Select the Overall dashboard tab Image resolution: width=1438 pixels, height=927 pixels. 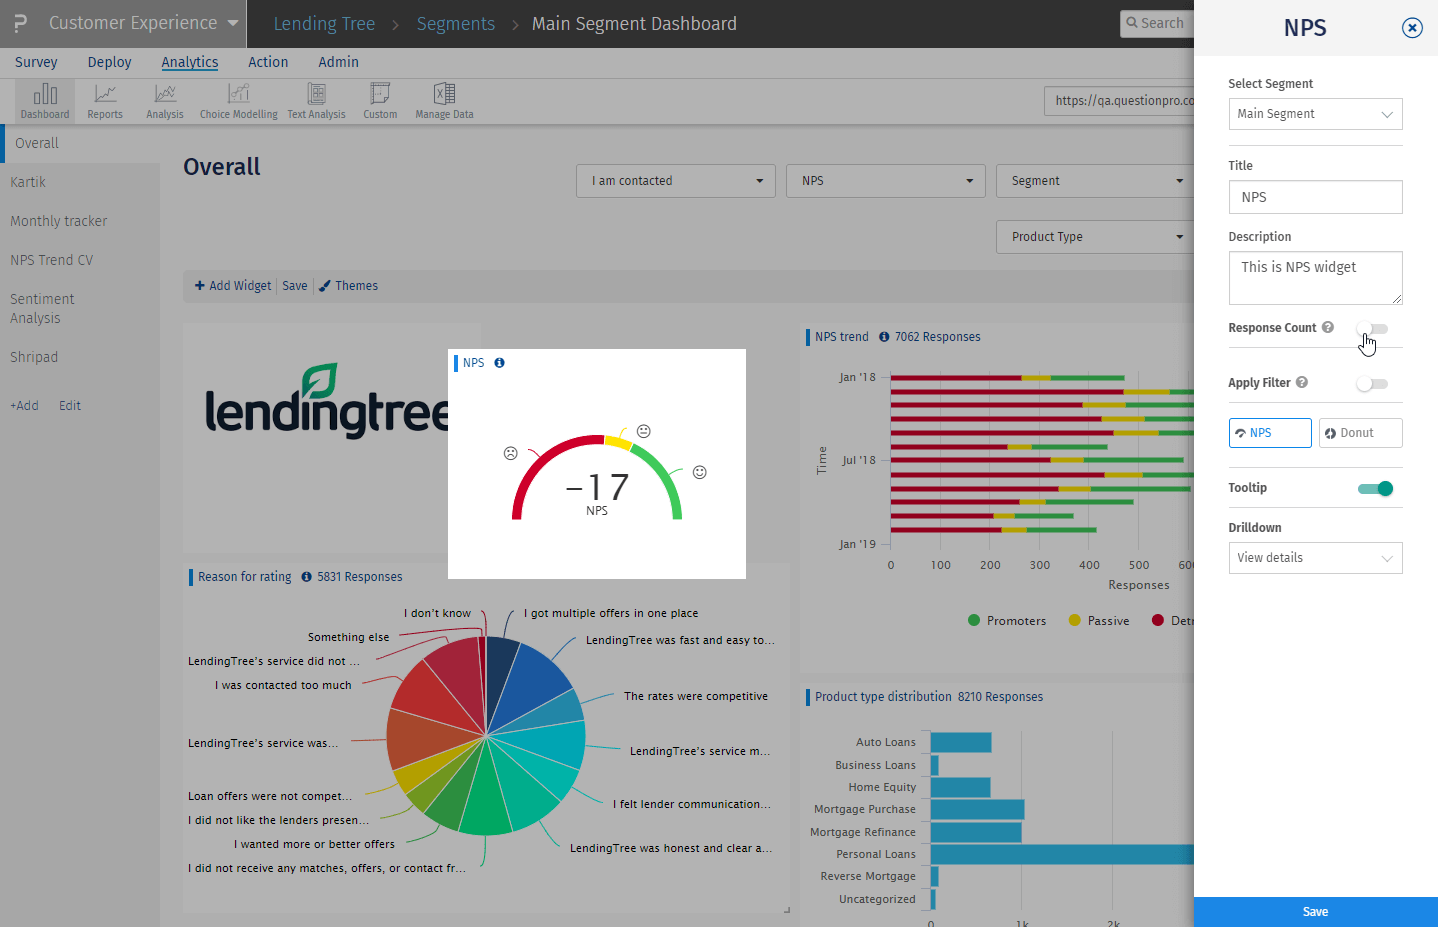80,143
